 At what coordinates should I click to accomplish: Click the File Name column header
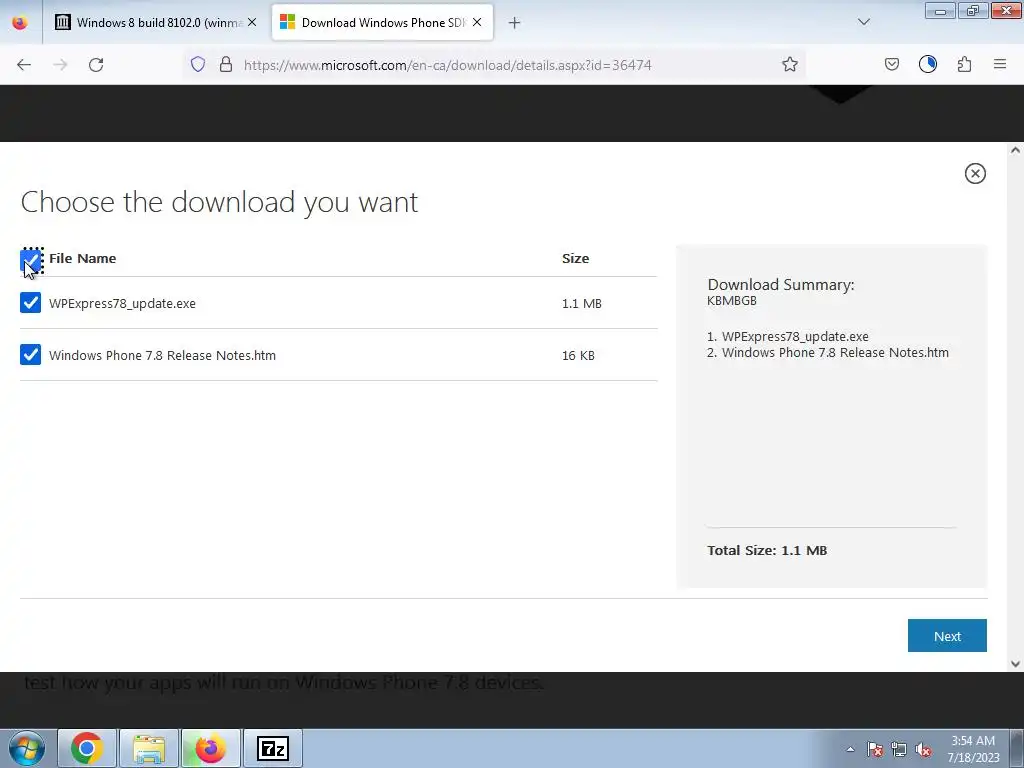tap(82, 258)
